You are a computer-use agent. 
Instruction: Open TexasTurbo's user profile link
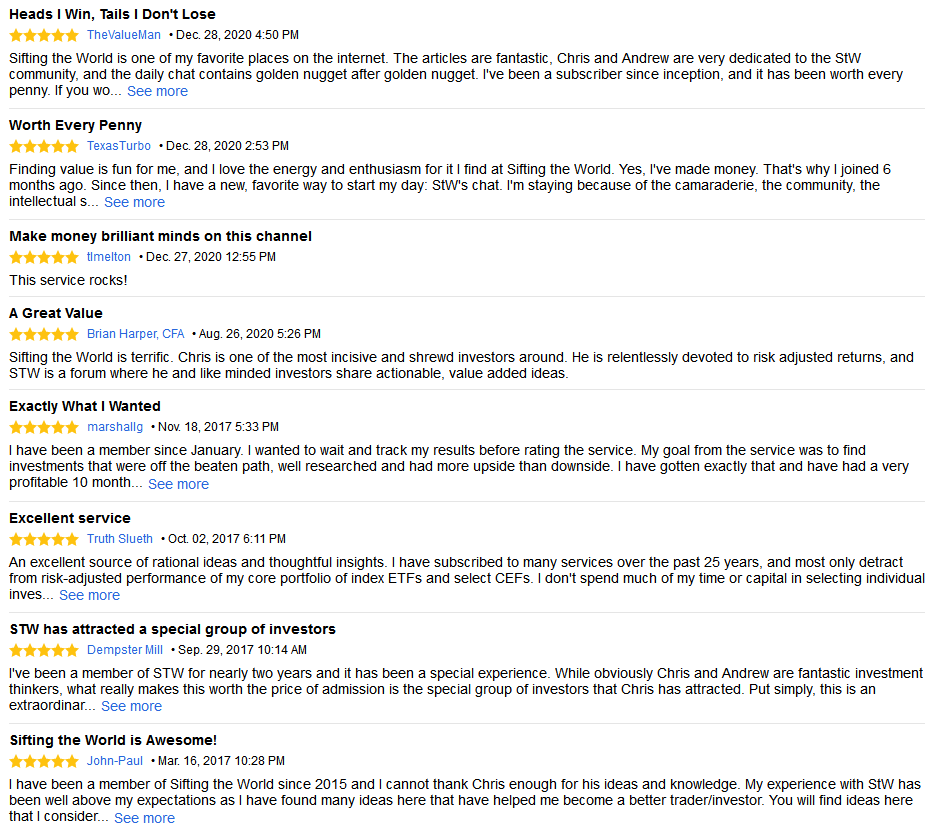(119, 146)
